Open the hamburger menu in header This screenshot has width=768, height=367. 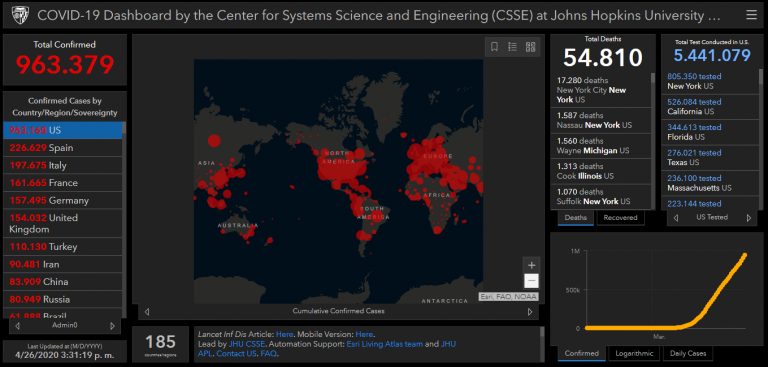(x=751, y=15)
